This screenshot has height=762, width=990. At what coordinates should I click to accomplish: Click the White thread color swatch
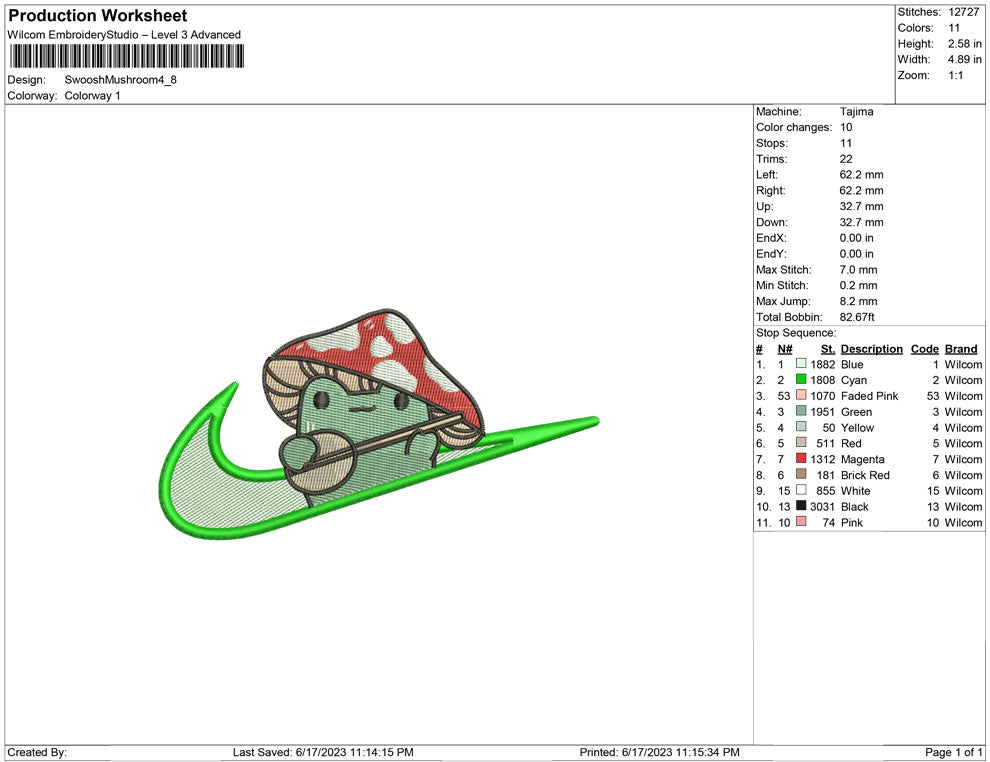(x=801, y=490)
